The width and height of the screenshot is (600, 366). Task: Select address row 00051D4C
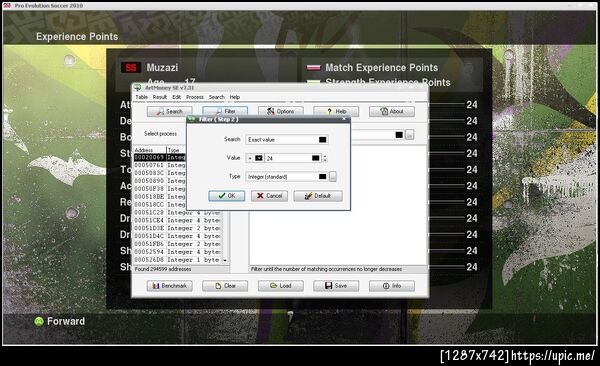[177, 236]
